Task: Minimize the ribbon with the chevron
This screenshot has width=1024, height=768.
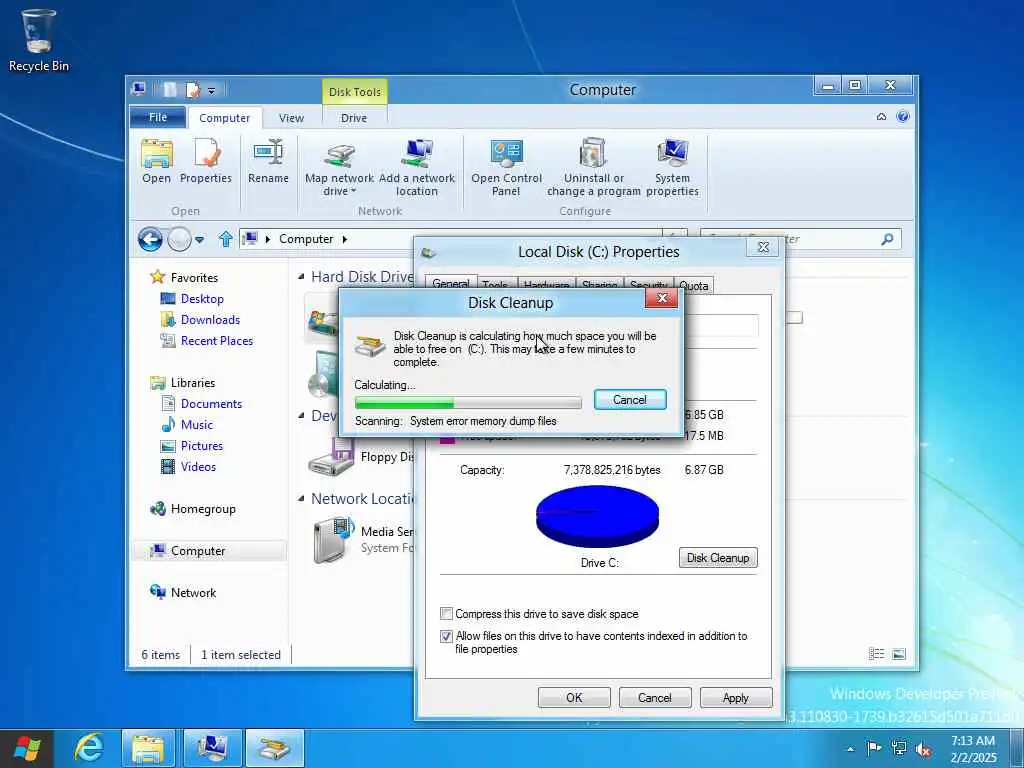Action: click(881, 117)
